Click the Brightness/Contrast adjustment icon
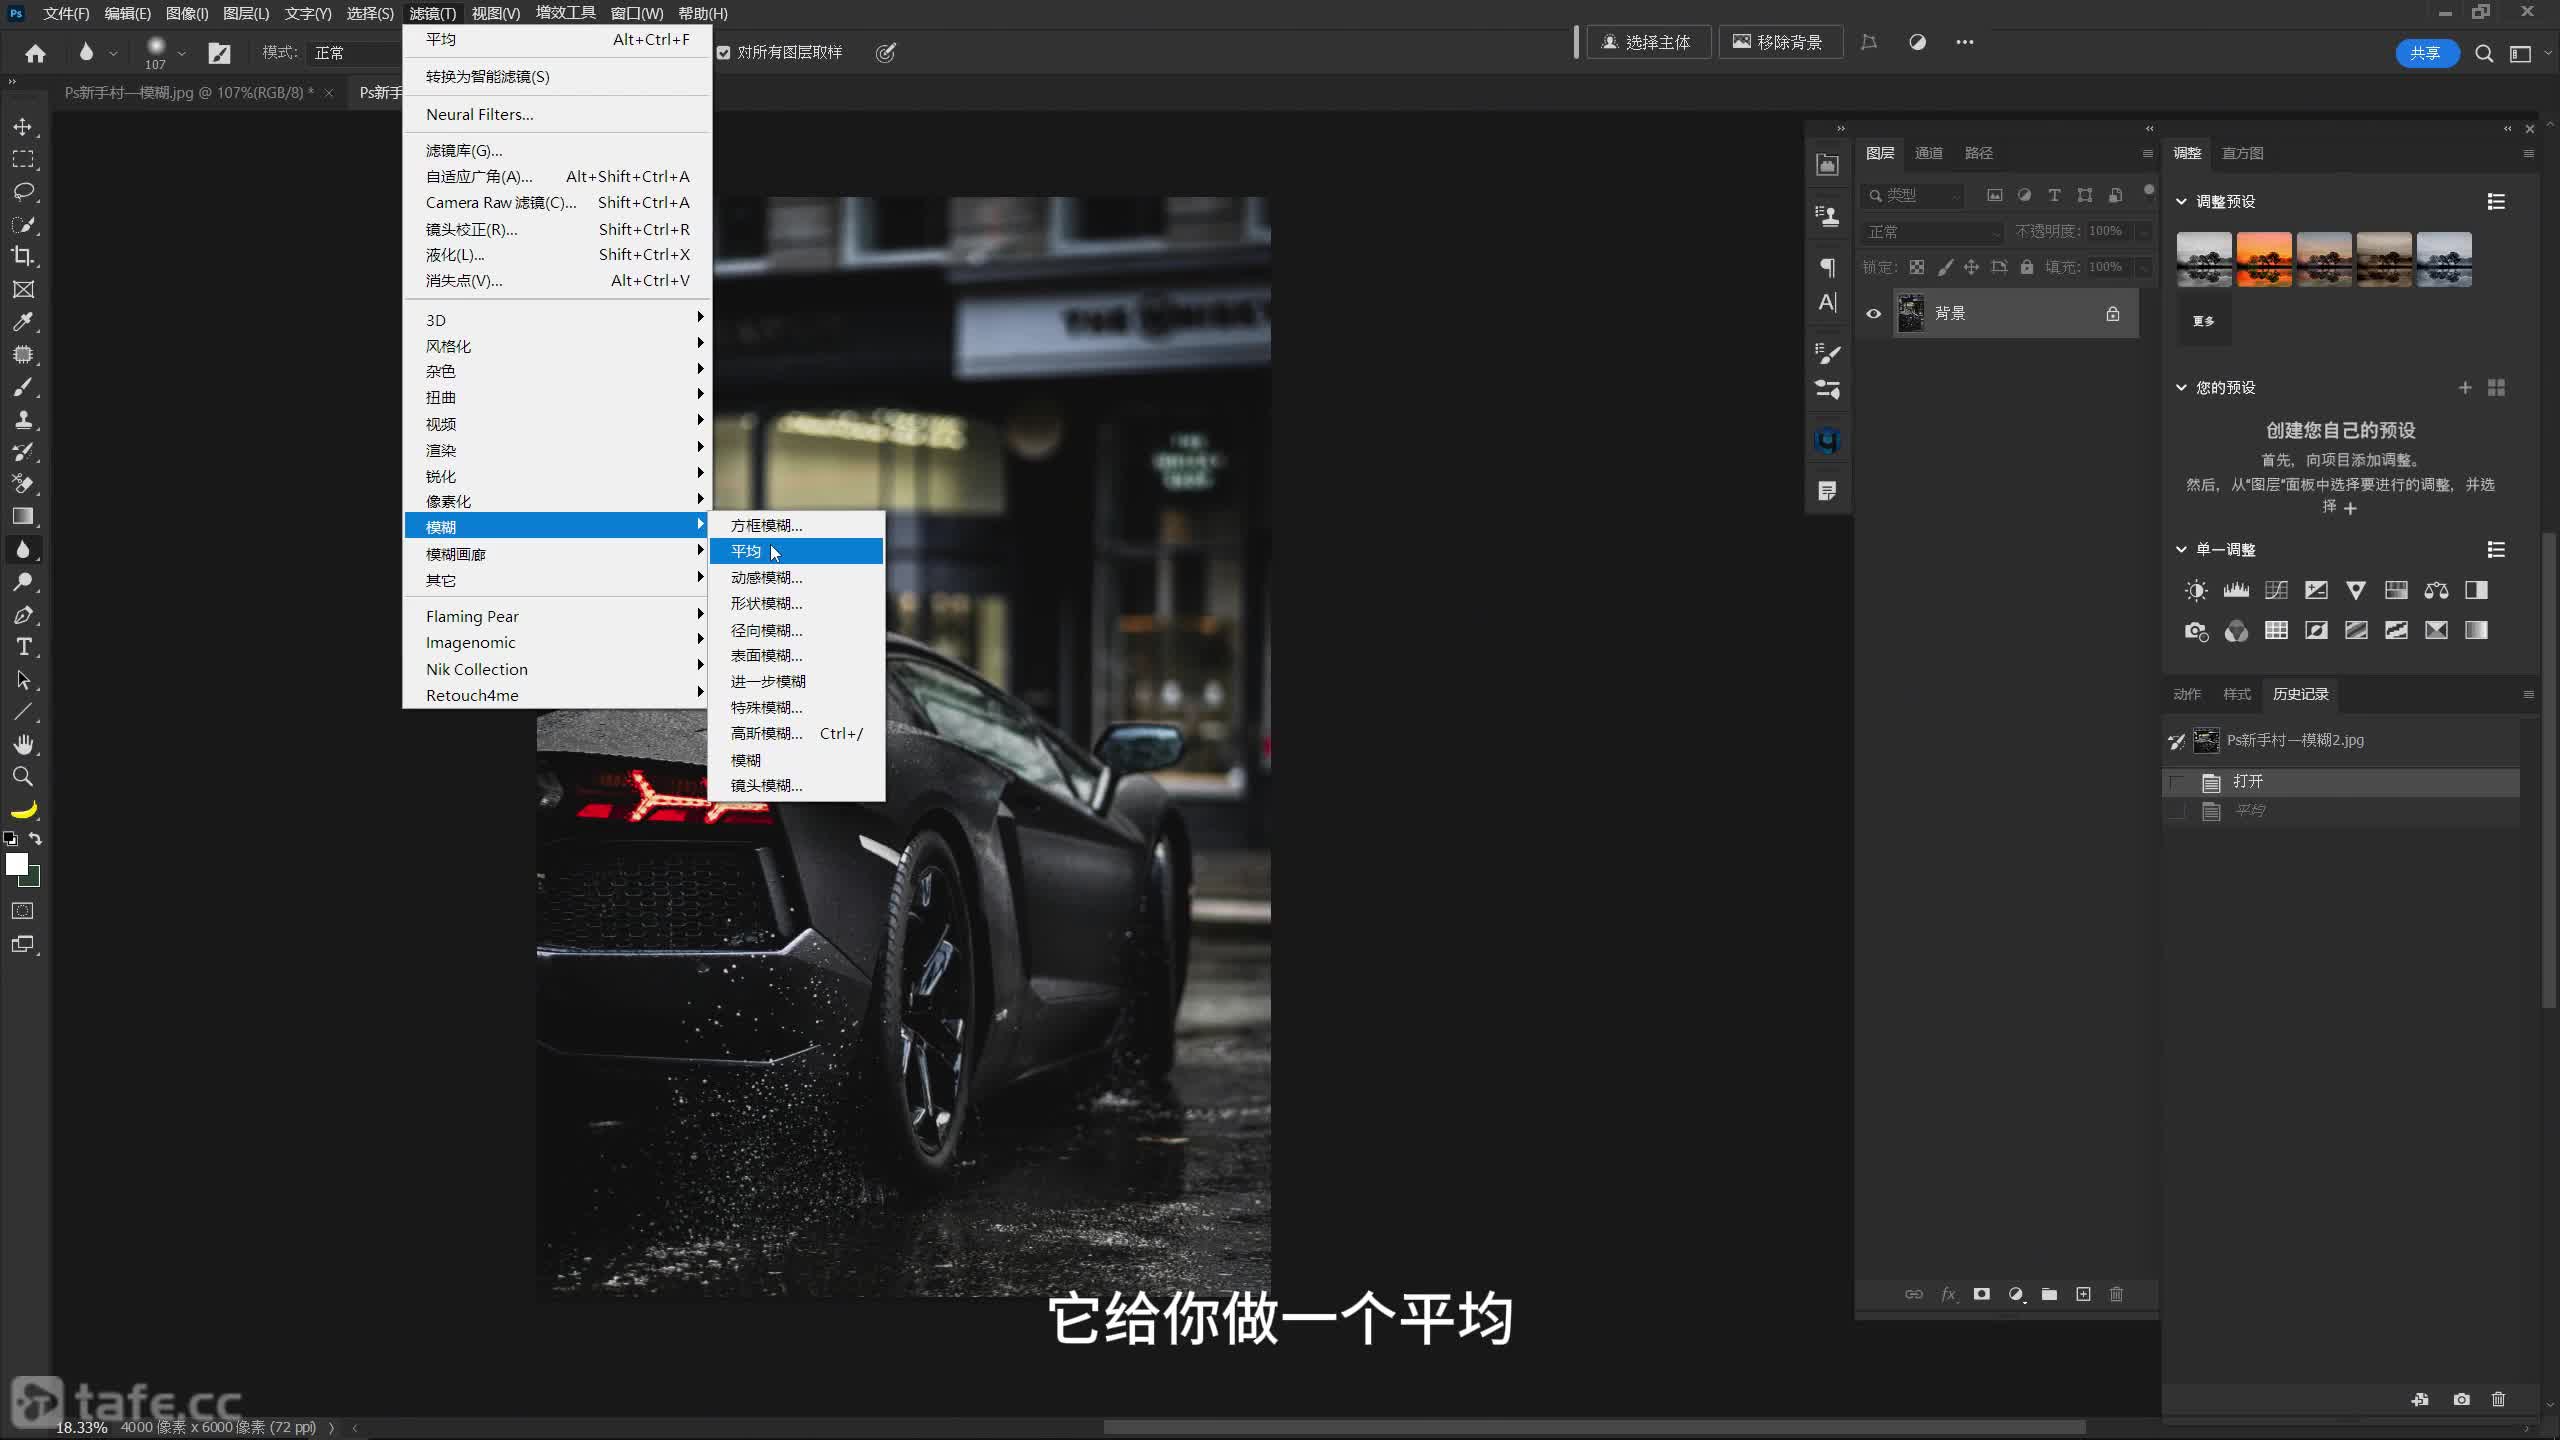 click(x=2196, y=591)
